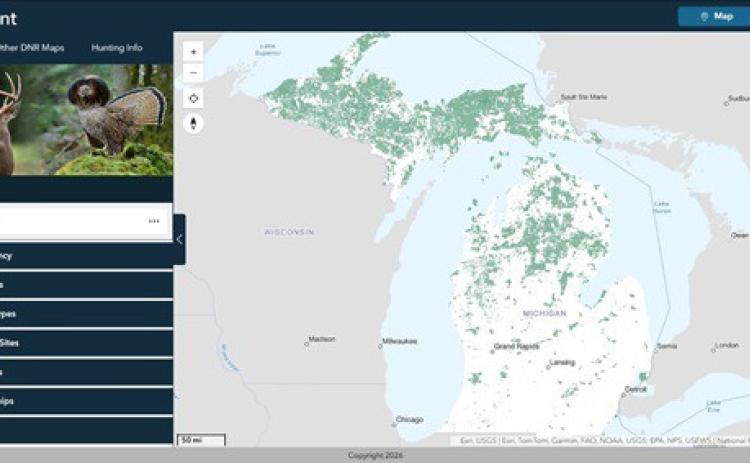Screen dimensions: 750x463
Task: Collapse the side panel with the arrow
Action: point(179,239)
